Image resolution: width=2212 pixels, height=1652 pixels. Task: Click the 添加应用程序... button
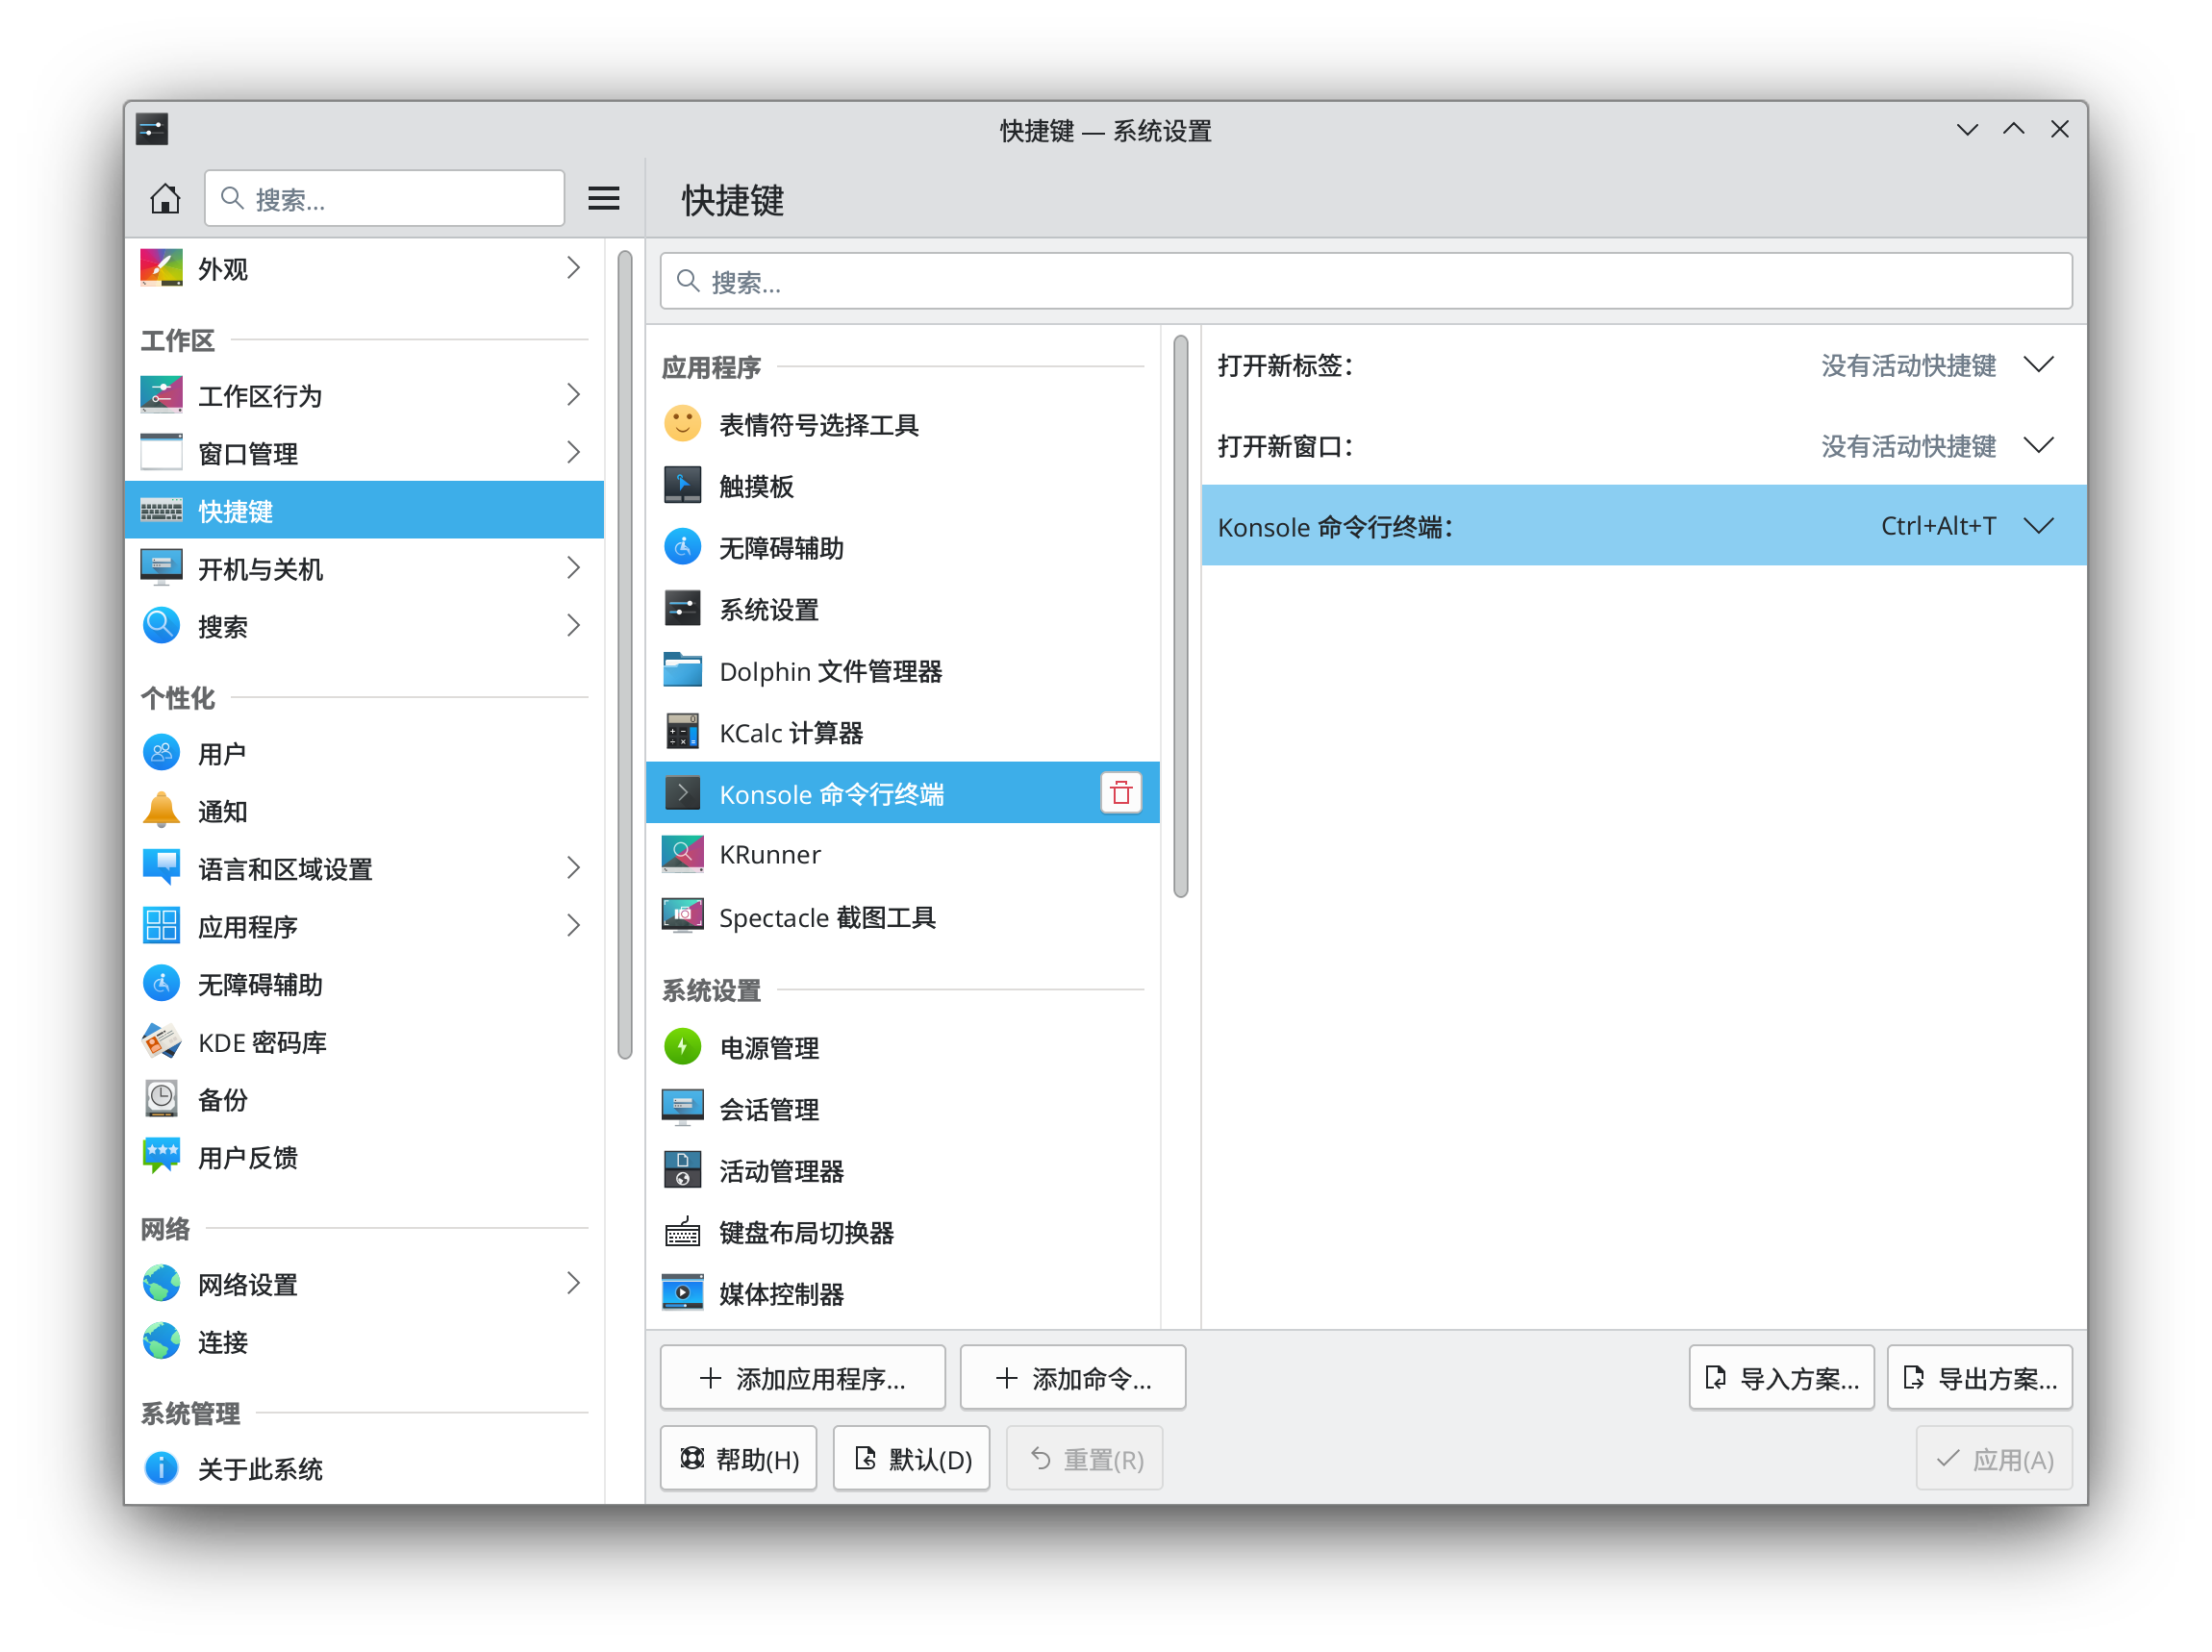[802, 1378]
